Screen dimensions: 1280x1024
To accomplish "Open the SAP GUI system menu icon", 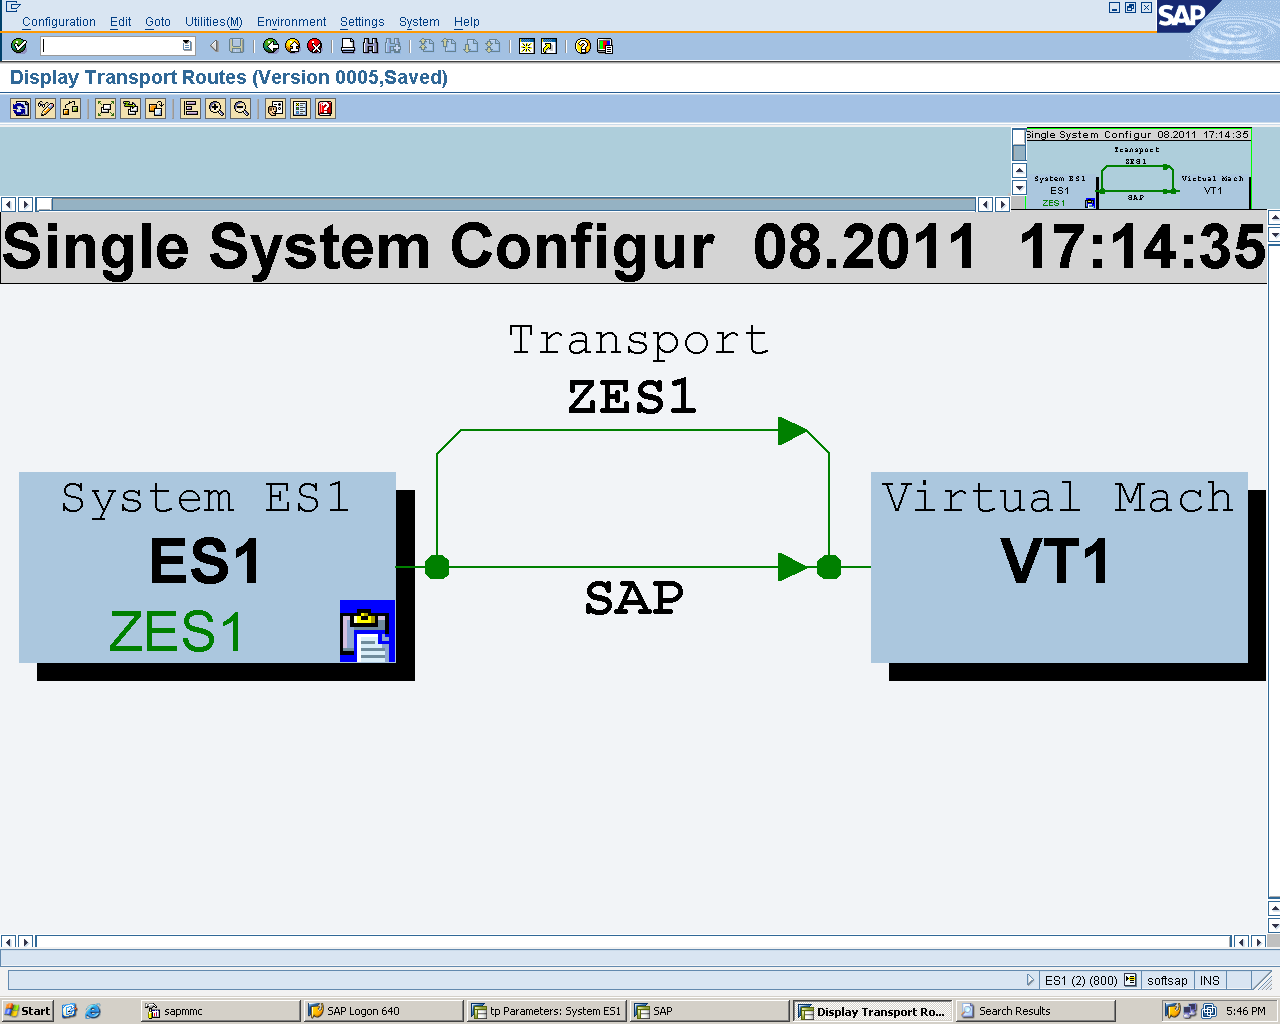I will tap(13, 6).
